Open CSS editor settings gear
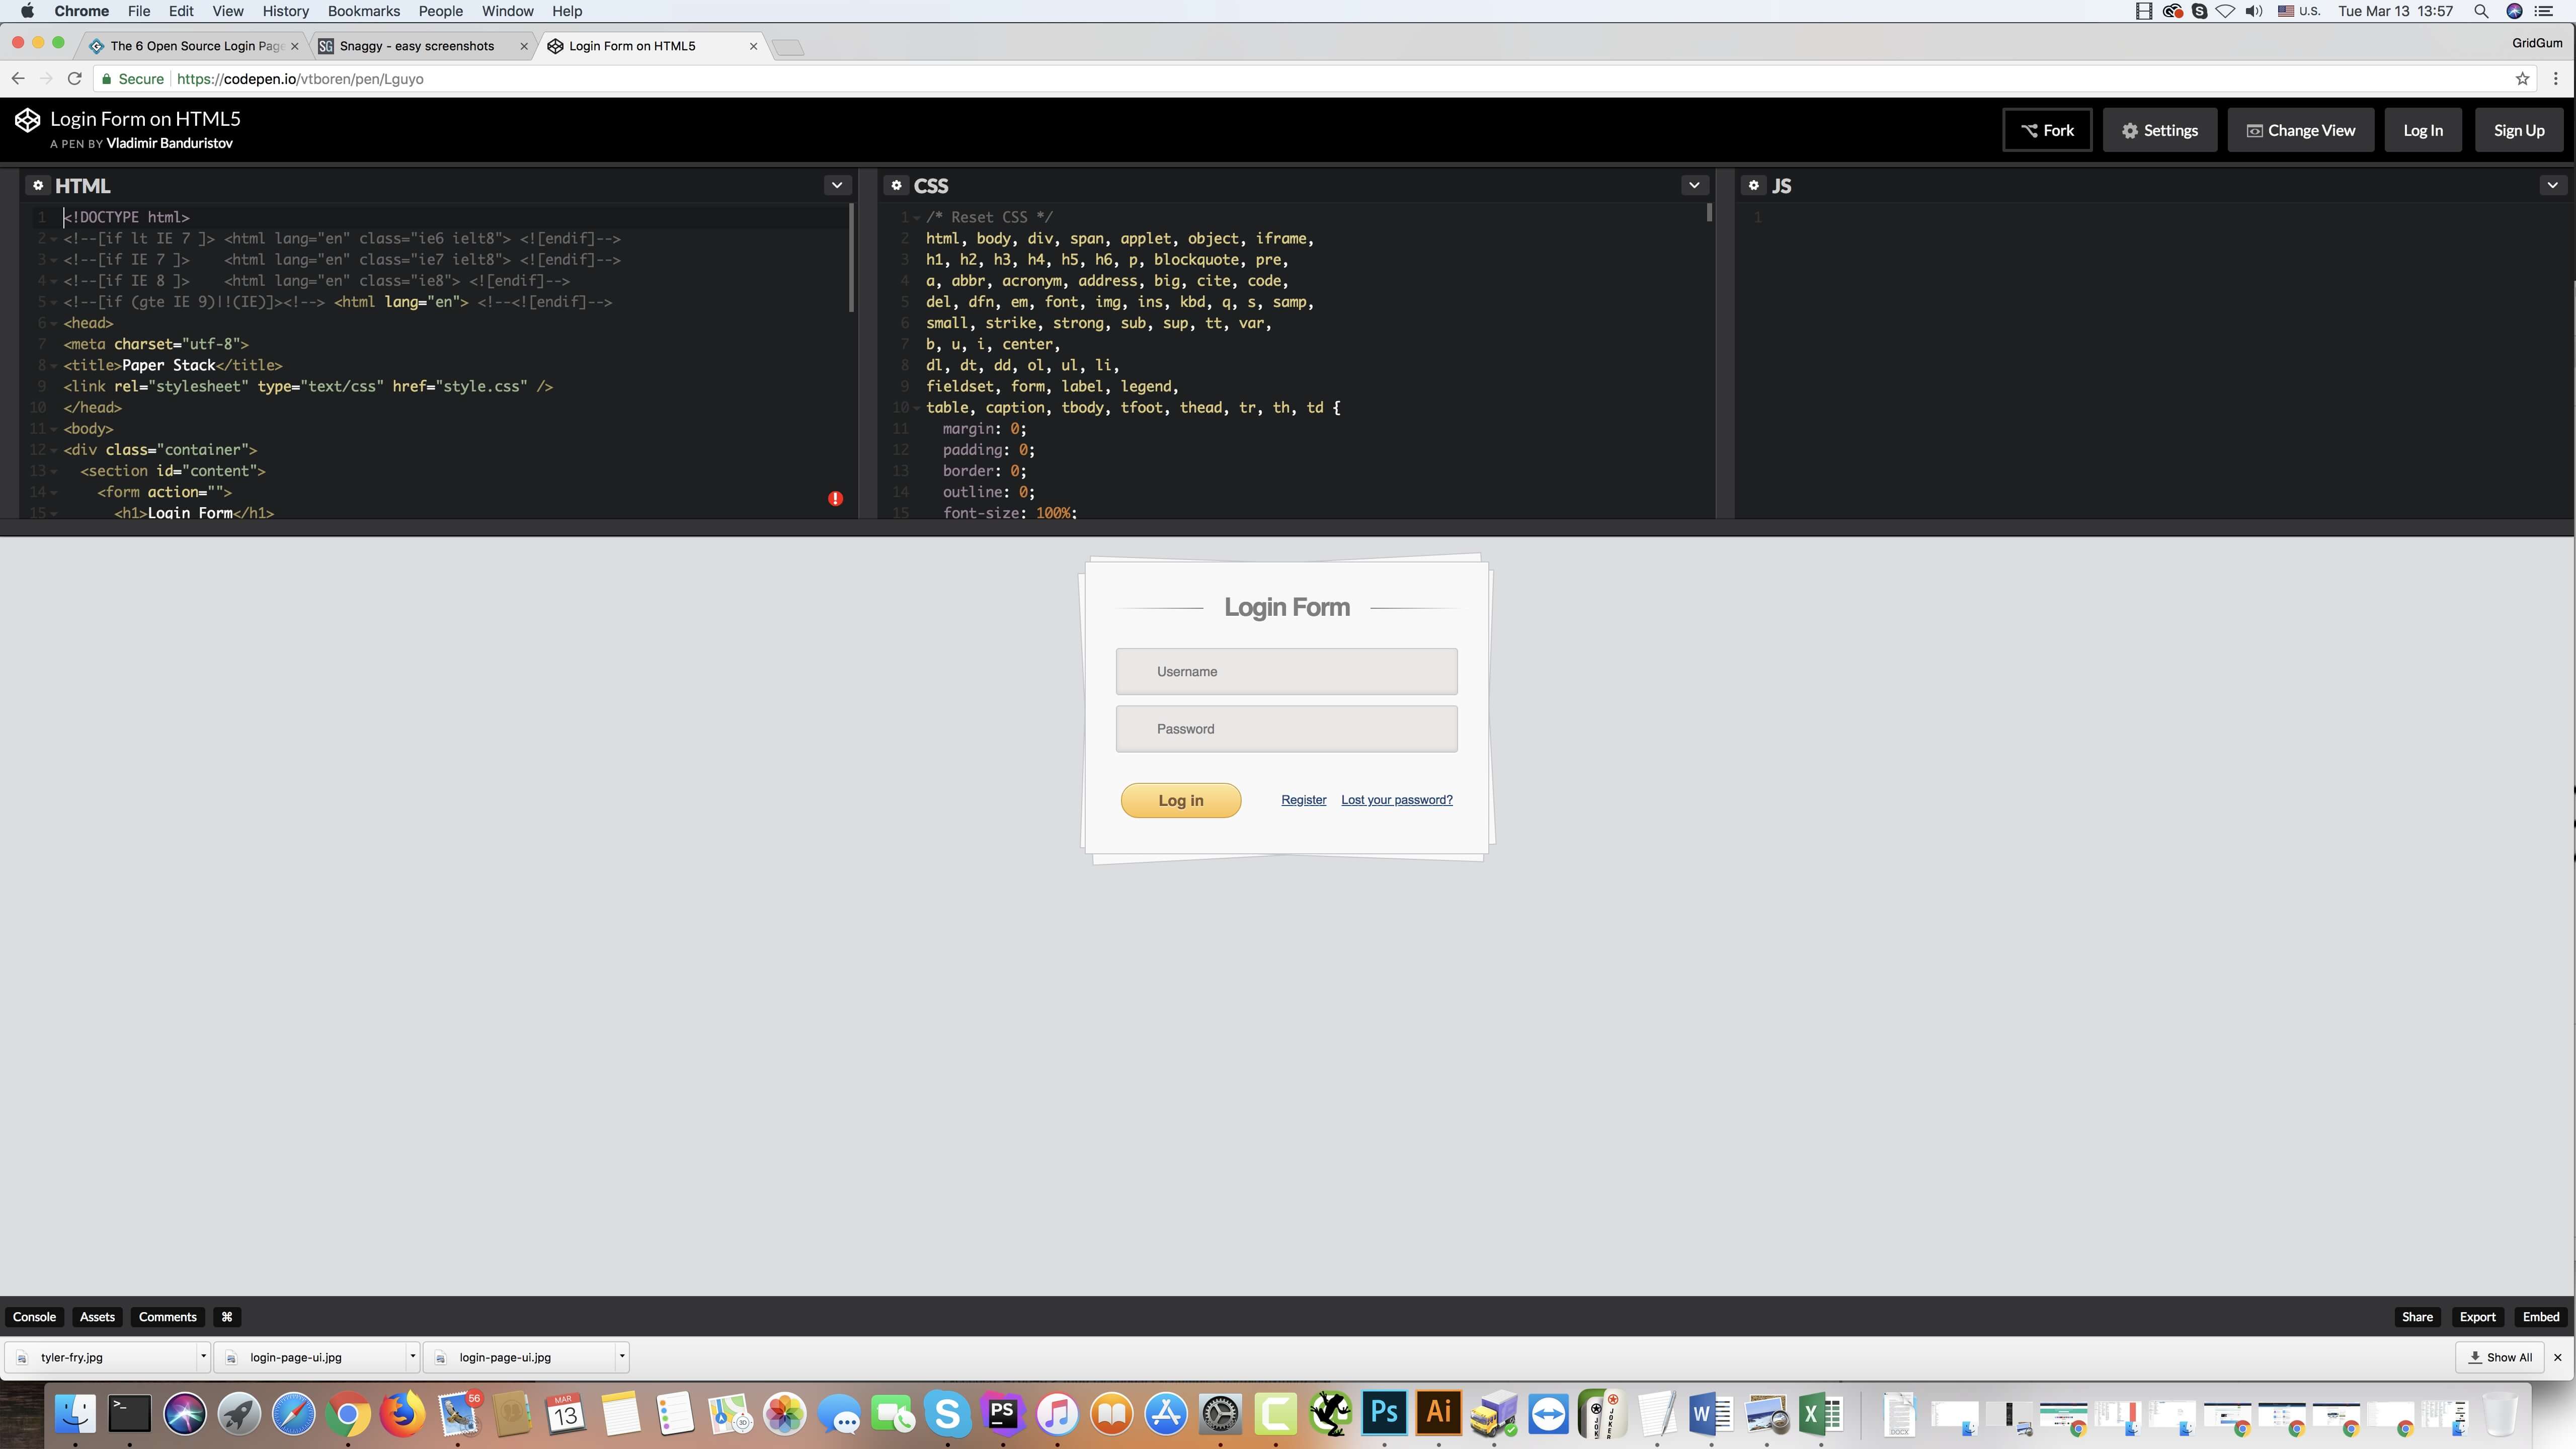The height and width of the screenshot is (1449, 2576). point(896,186)
